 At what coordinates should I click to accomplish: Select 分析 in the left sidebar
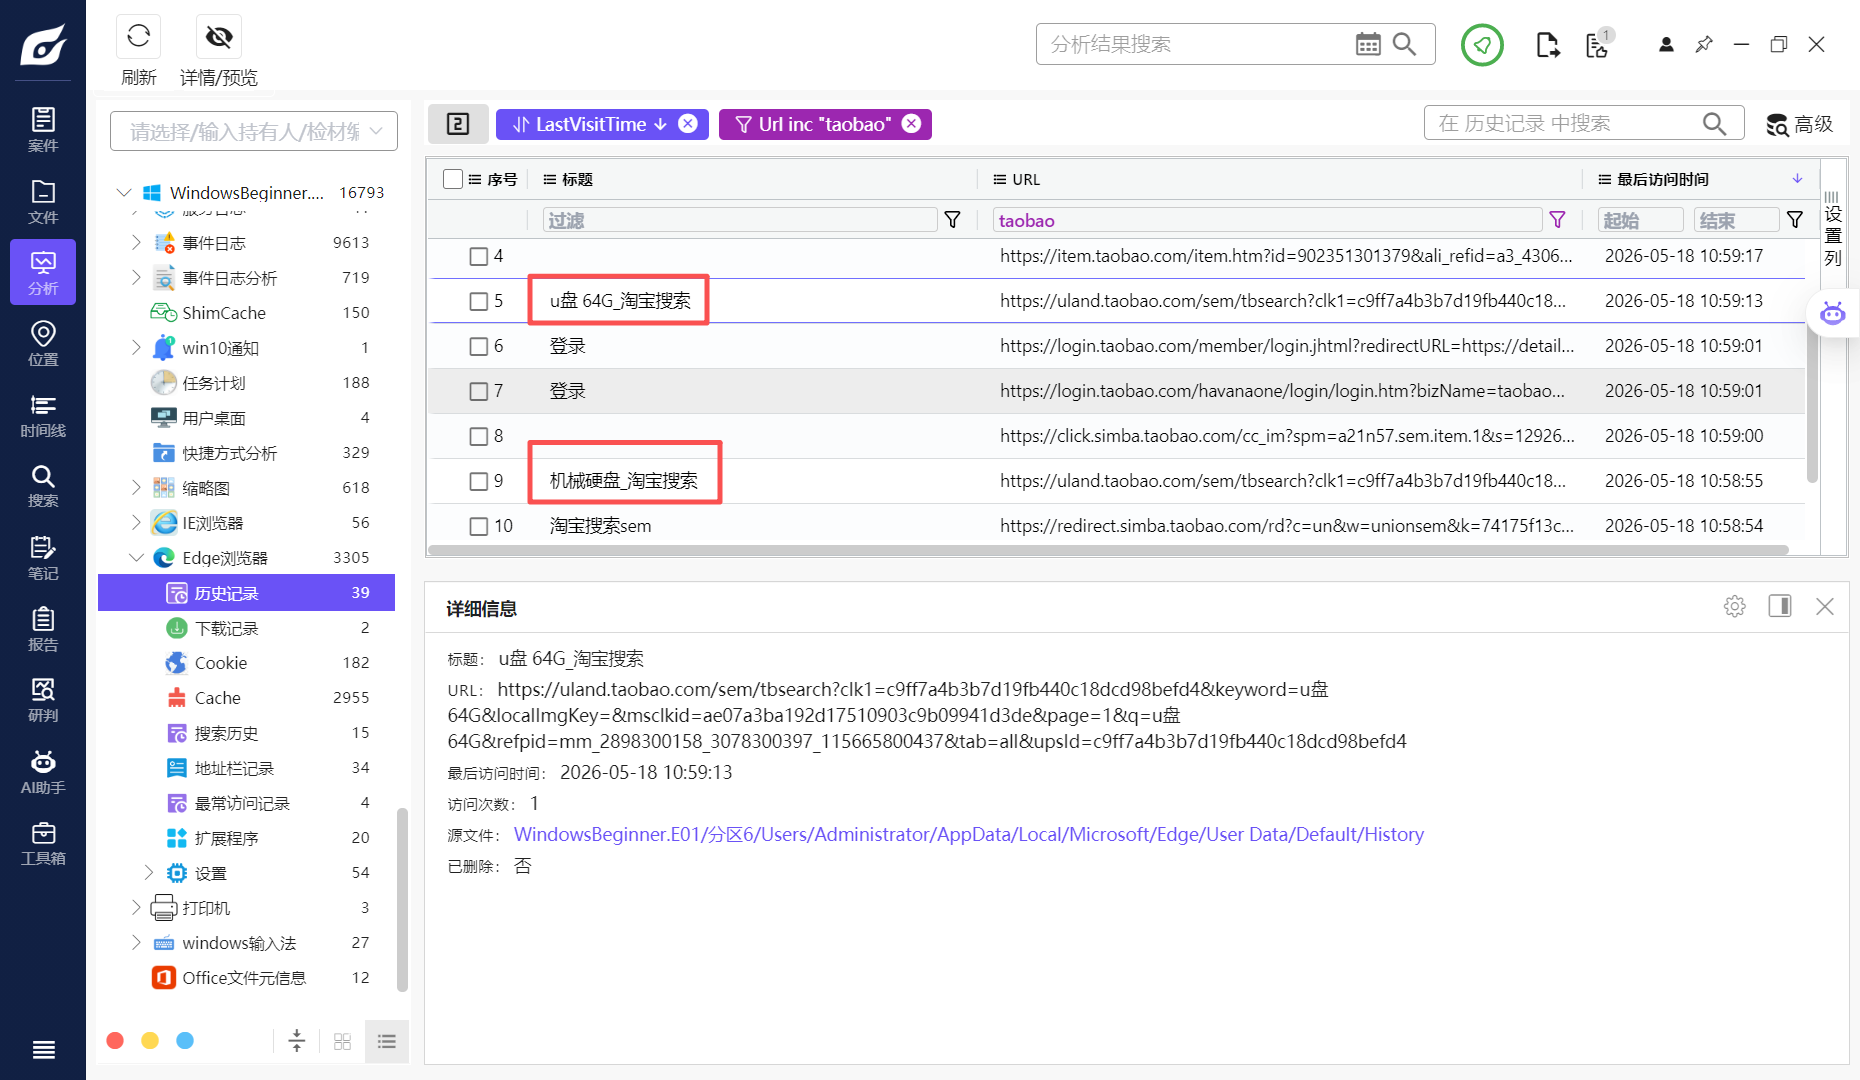coord(43,273)
